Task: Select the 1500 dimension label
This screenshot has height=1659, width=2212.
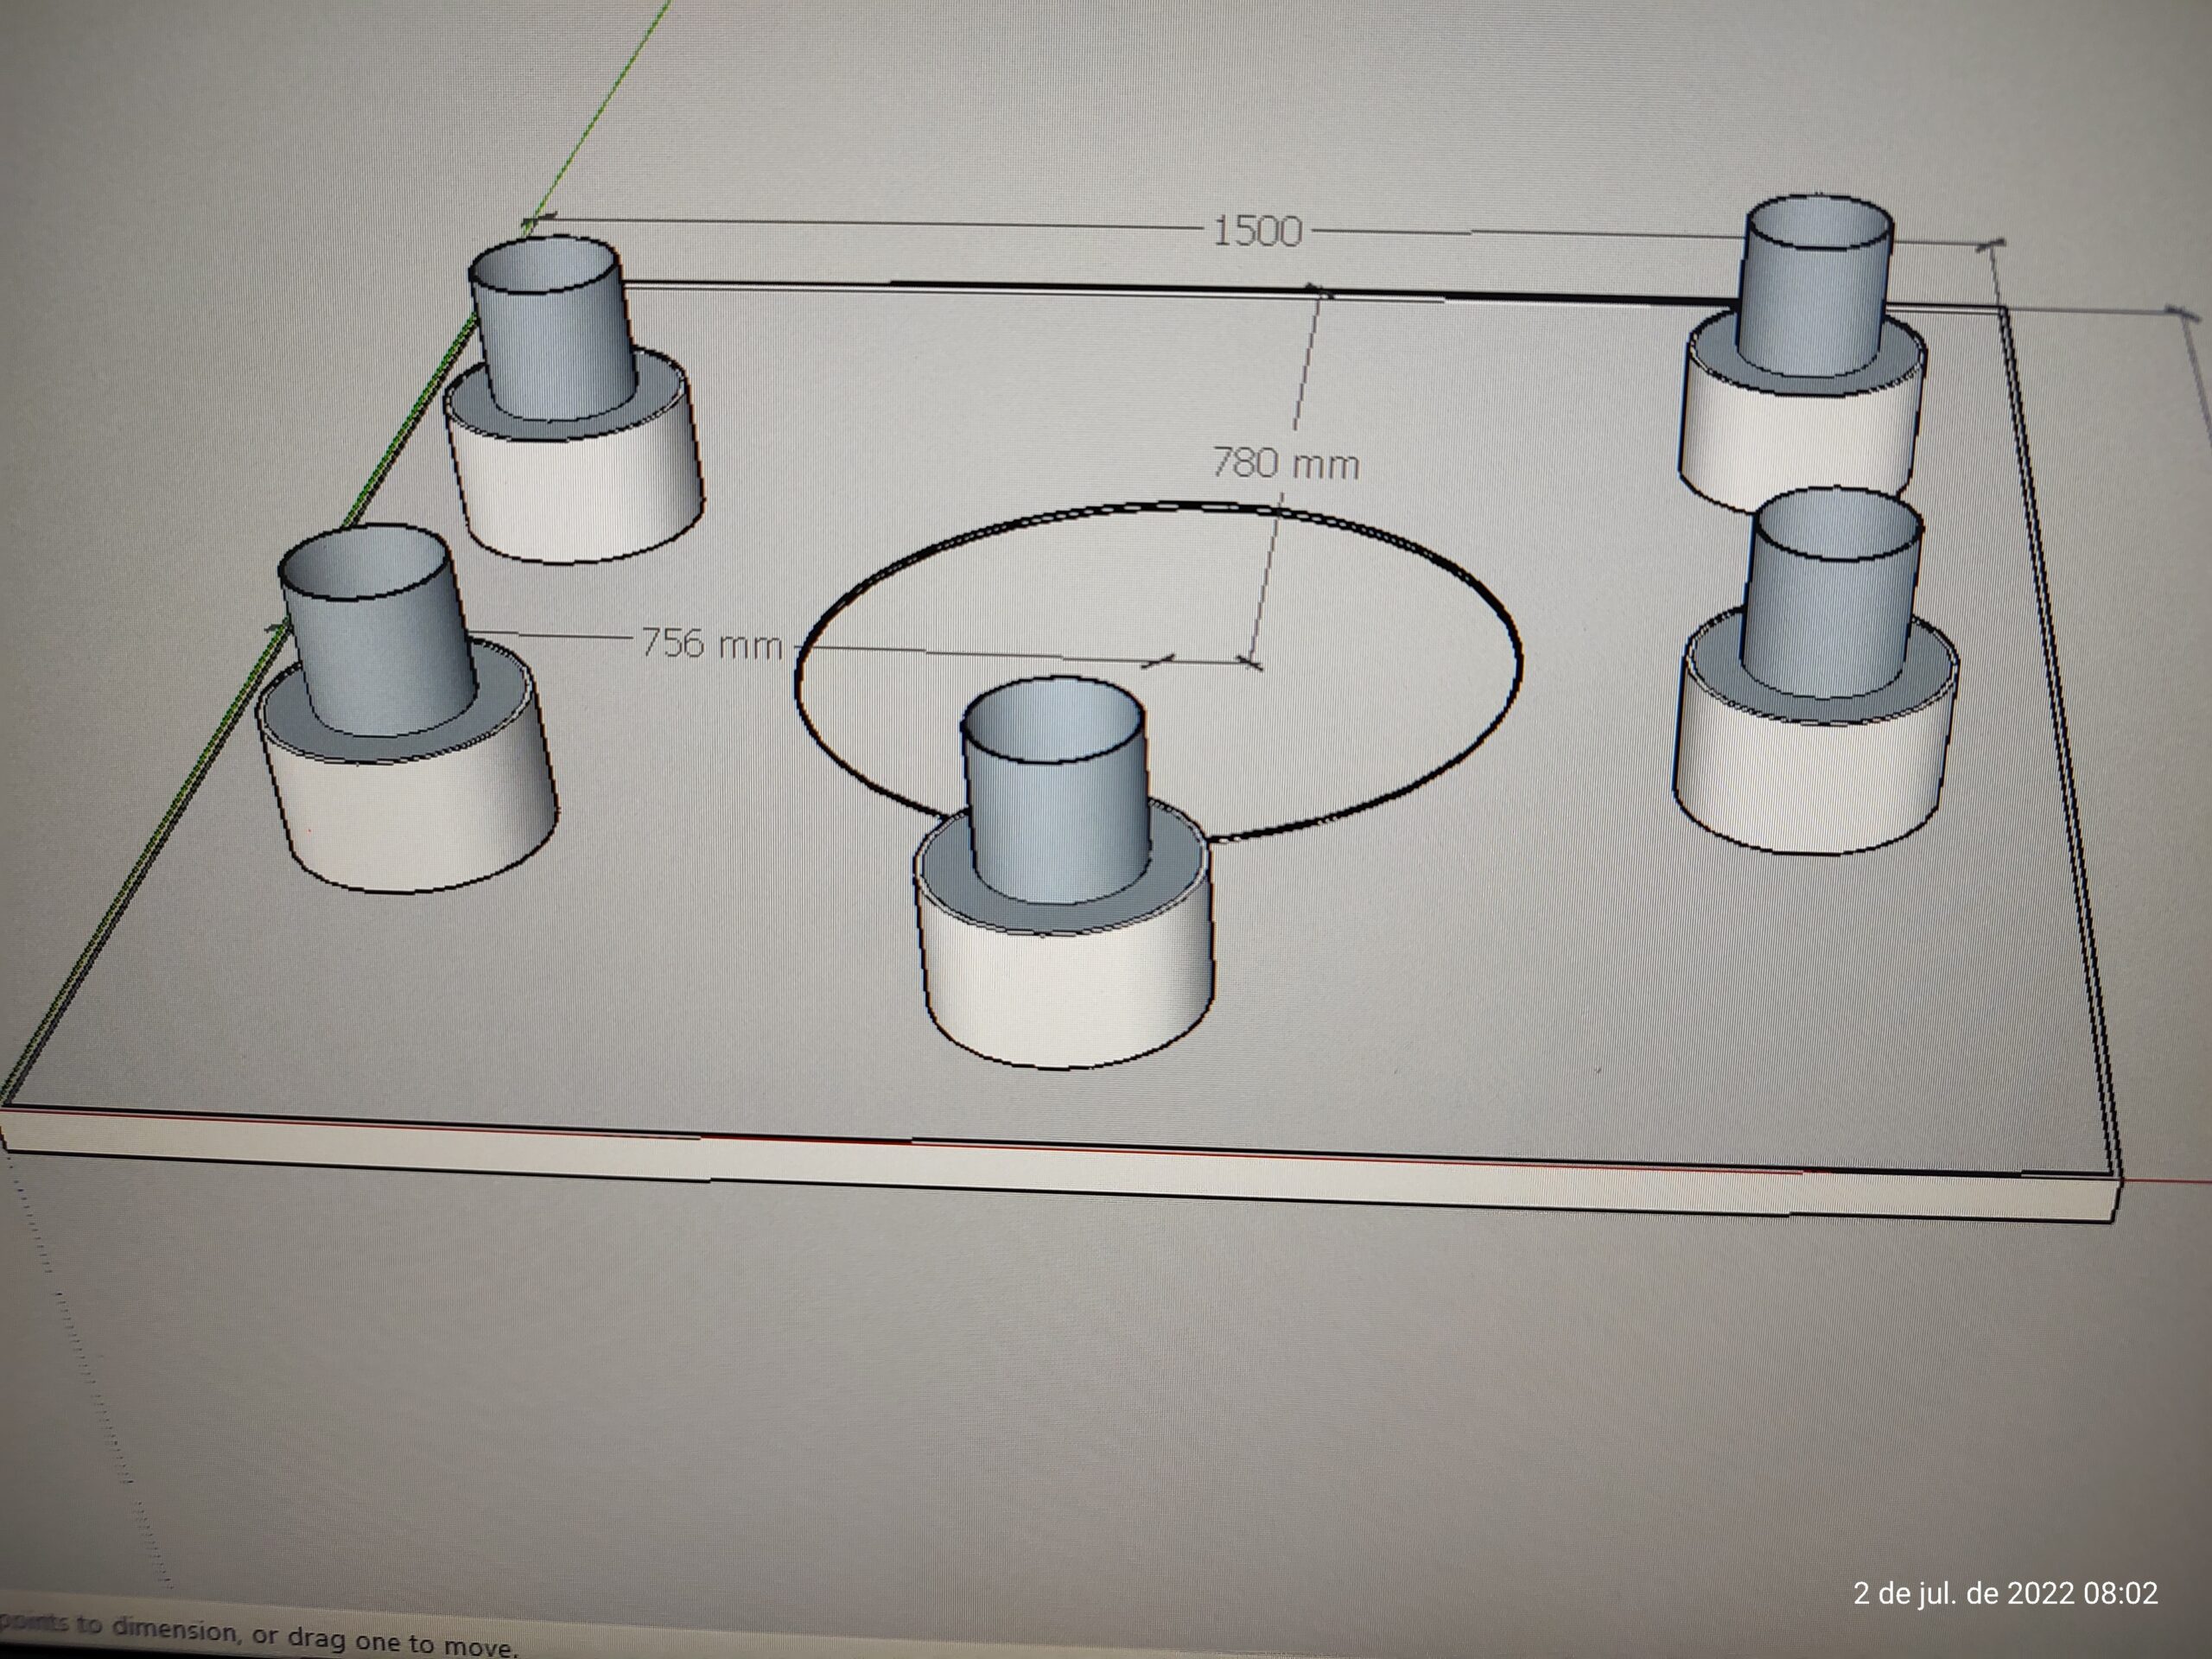Action: (x=1257, y=232)
